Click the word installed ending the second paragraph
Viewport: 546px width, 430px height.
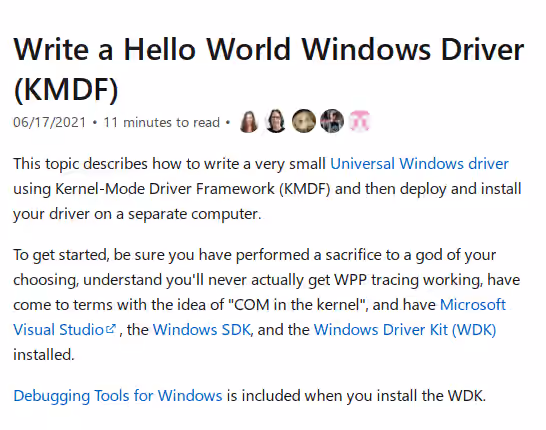[x=44, y=355]
